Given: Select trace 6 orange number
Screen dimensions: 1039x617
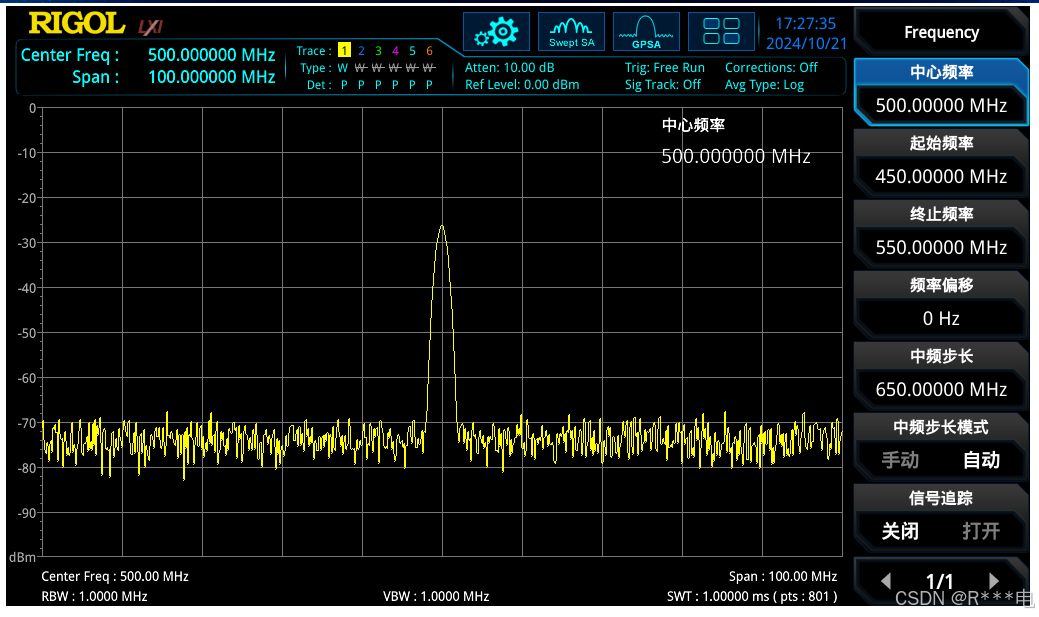Looking at the screenshot, I should point(429,50).
